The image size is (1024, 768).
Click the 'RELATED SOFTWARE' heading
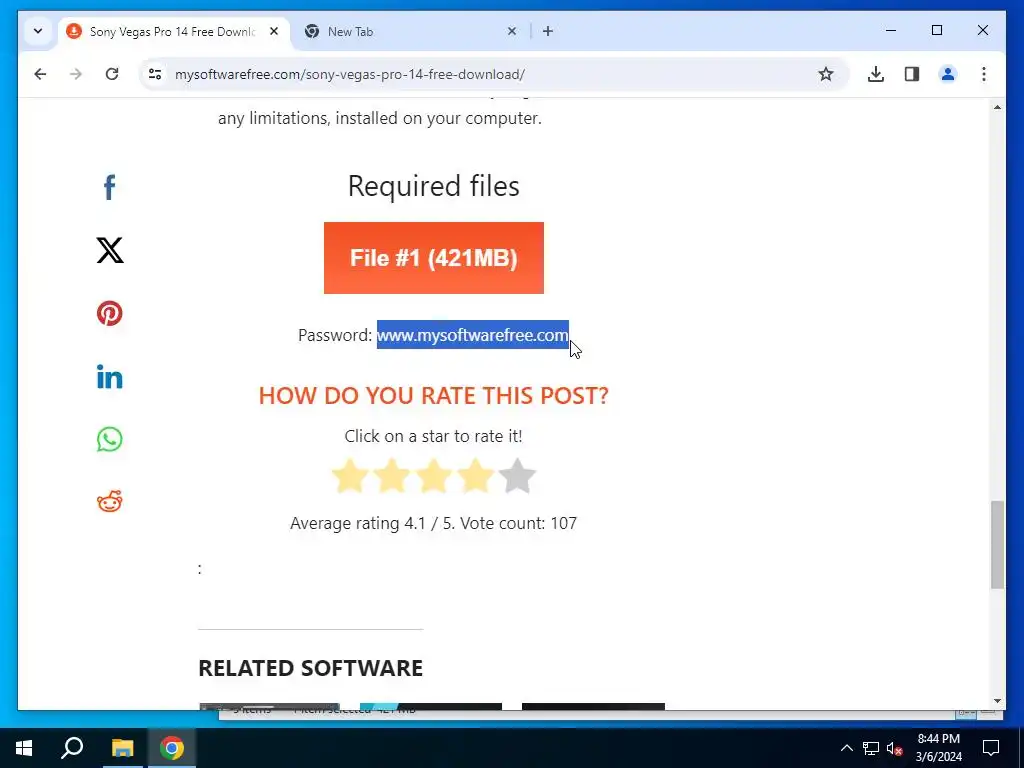coord(311,668)
